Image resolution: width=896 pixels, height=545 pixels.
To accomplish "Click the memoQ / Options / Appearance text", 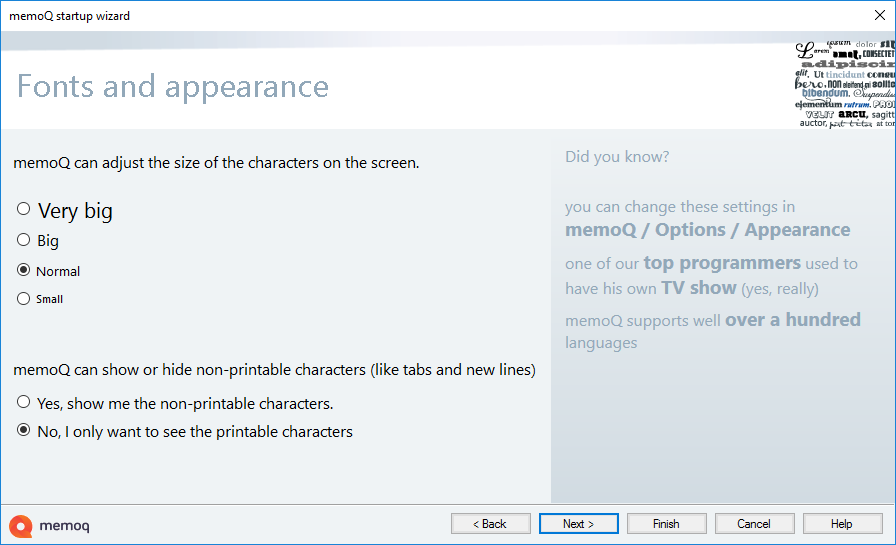I will [x=707, y=230].
